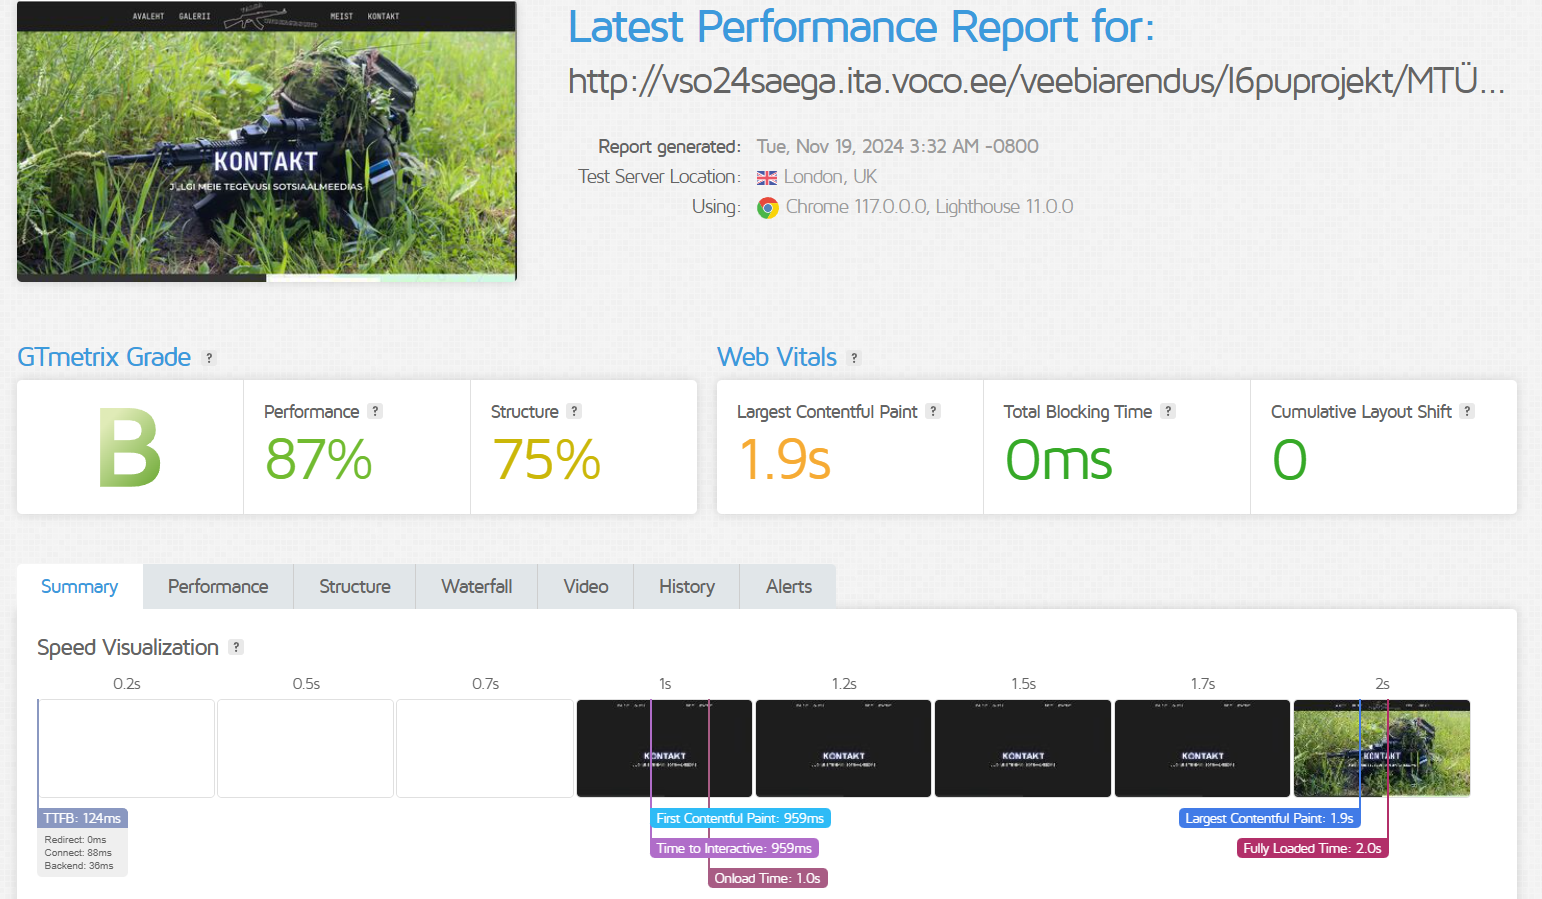Click the website screenshot preview thumbnail
Screen dimensions: 1542x899
tap(267, 142)
